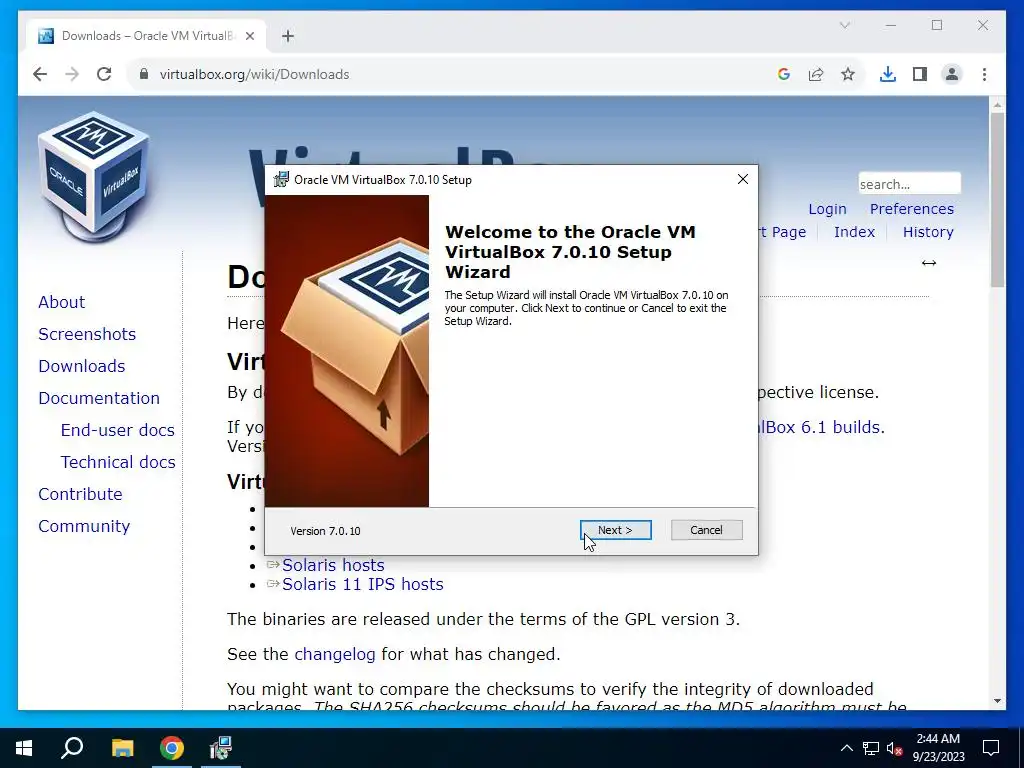Open the Index link
The image size is (1024, 768).
(854, 232)
